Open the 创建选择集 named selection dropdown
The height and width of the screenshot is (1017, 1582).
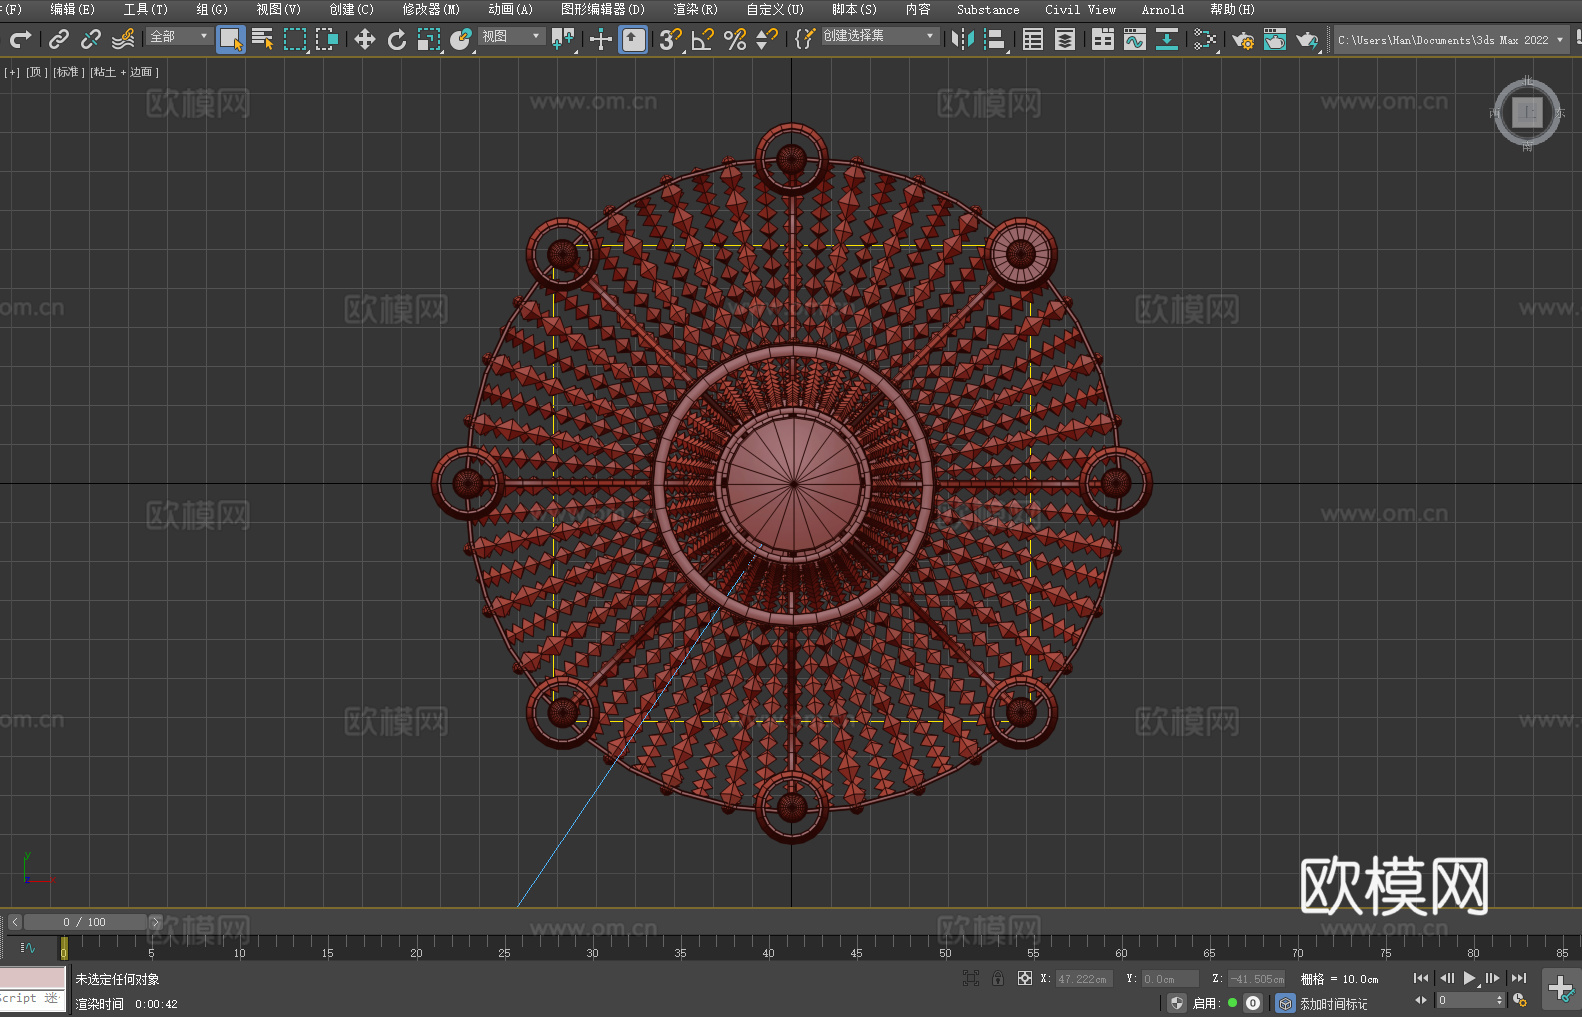879,36
